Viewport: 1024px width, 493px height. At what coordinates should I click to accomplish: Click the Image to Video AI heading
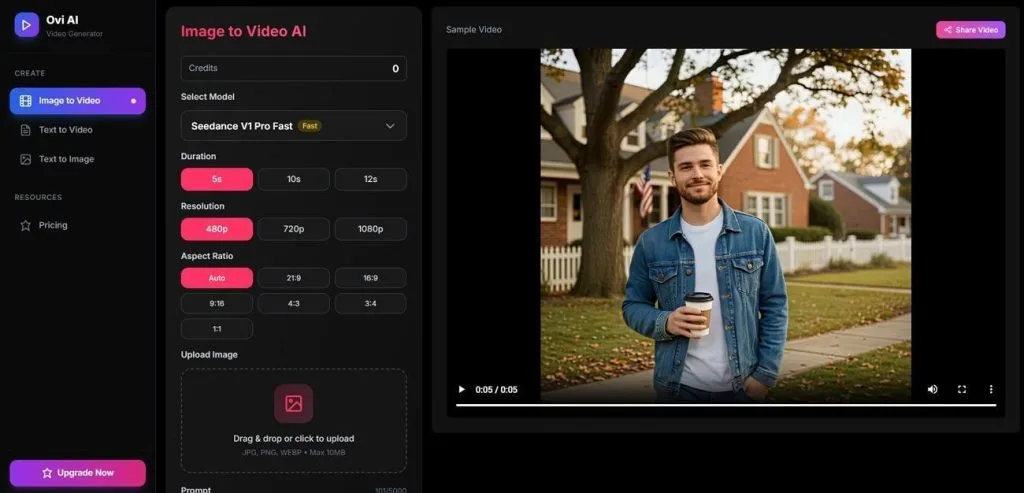pos(244,31)
